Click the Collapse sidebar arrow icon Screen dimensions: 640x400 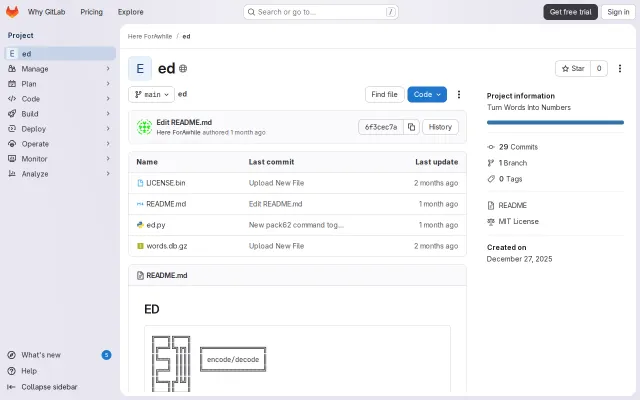click(x=11, y=387)
